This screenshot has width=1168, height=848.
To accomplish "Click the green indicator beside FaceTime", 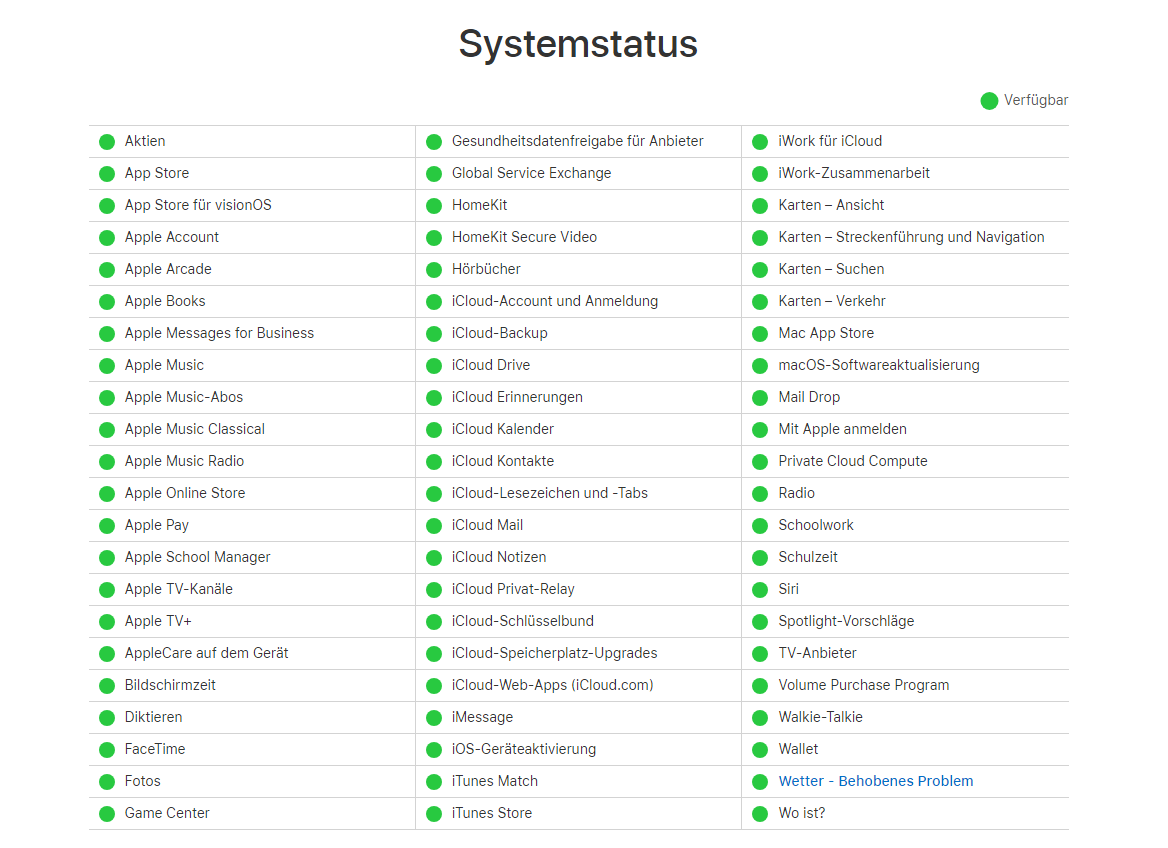I will tap(107, 749).
